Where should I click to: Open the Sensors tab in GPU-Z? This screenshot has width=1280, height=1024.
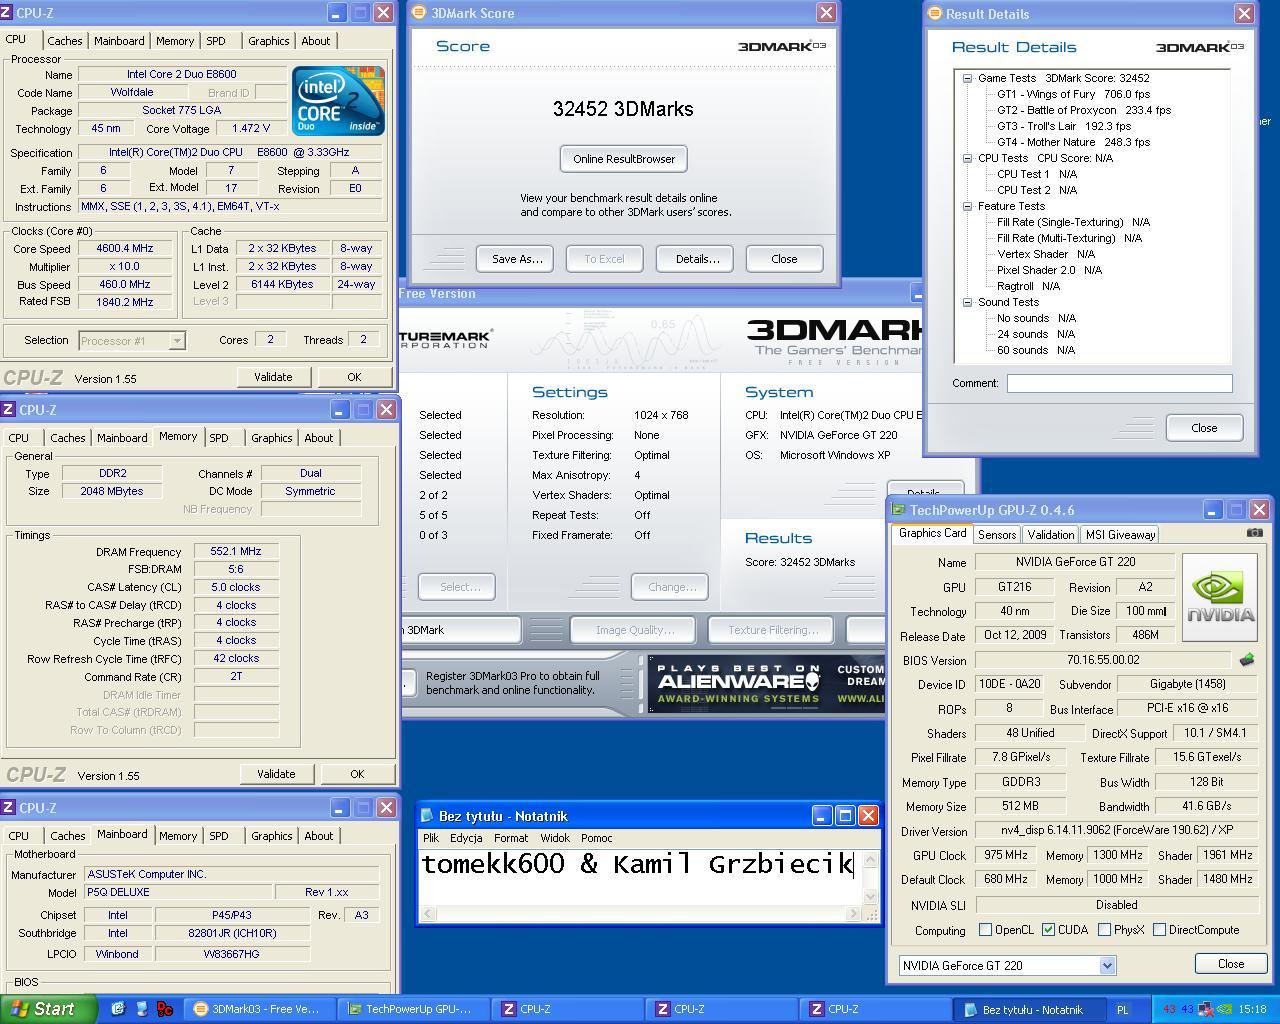coord(997,535)
